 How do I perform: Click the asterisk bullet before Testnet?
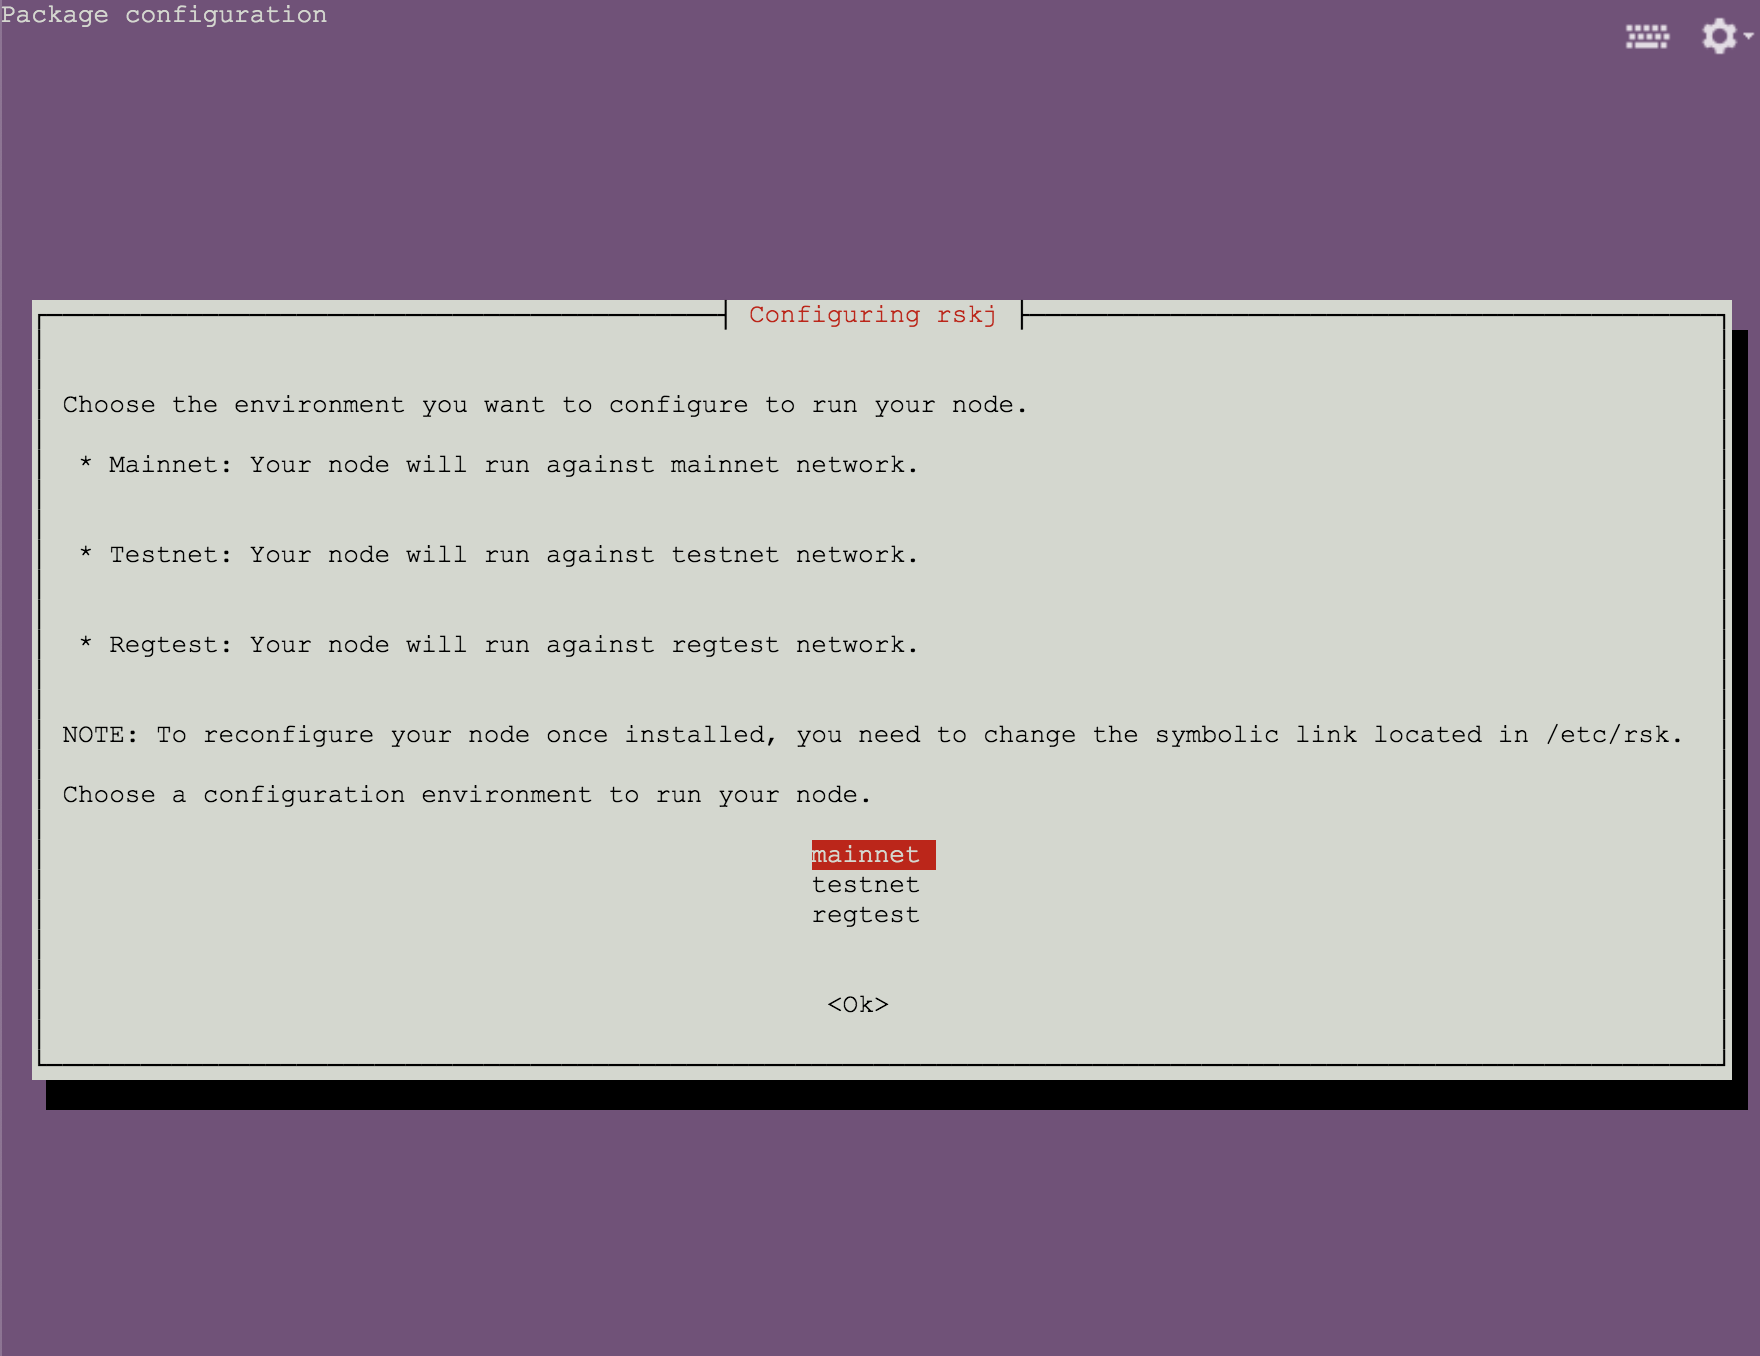86,555
